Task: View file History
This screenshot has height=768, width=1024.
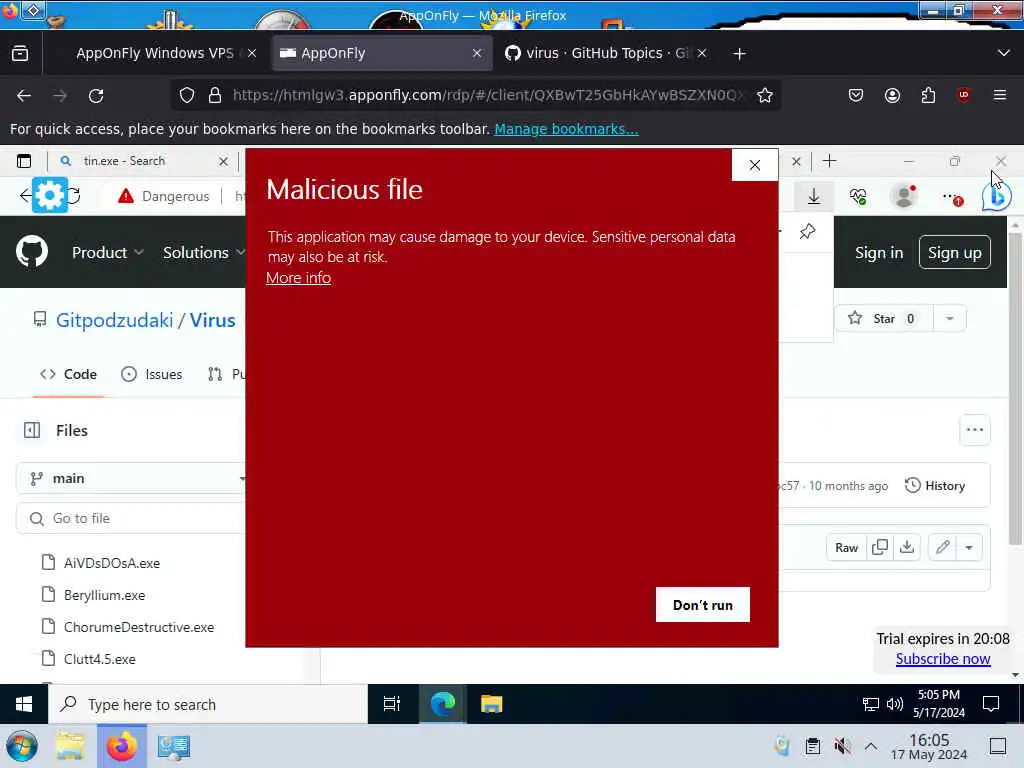Action: point(935,486)
